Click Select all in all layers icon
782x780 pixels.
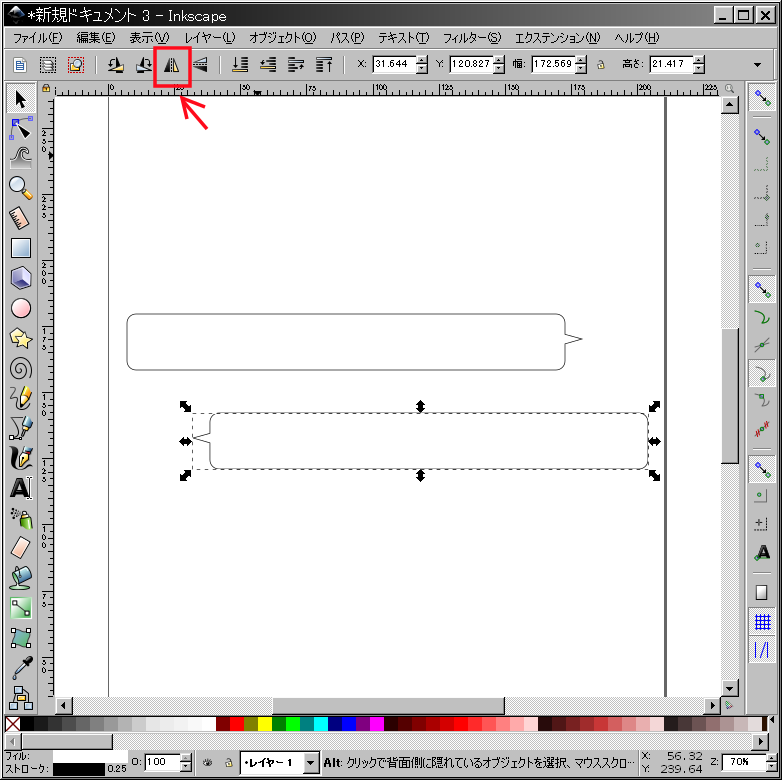(x=48, y=64)
